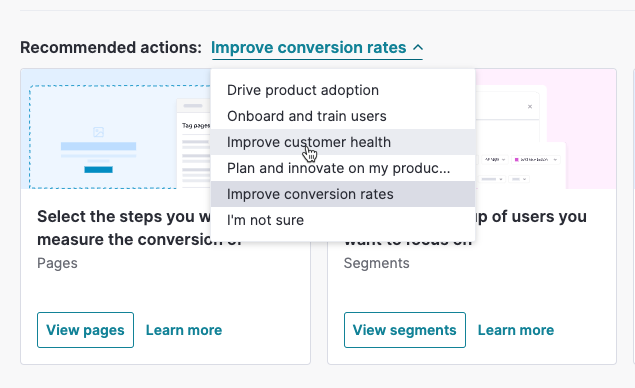Click the View segments button
The image size is (635, 388).
[x=405, y=330]
